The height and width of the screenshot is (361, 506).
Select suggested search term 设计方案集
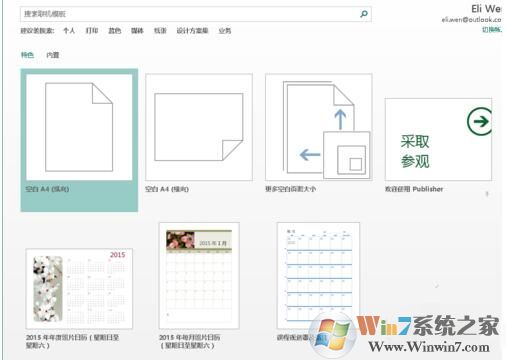(192, 31)
